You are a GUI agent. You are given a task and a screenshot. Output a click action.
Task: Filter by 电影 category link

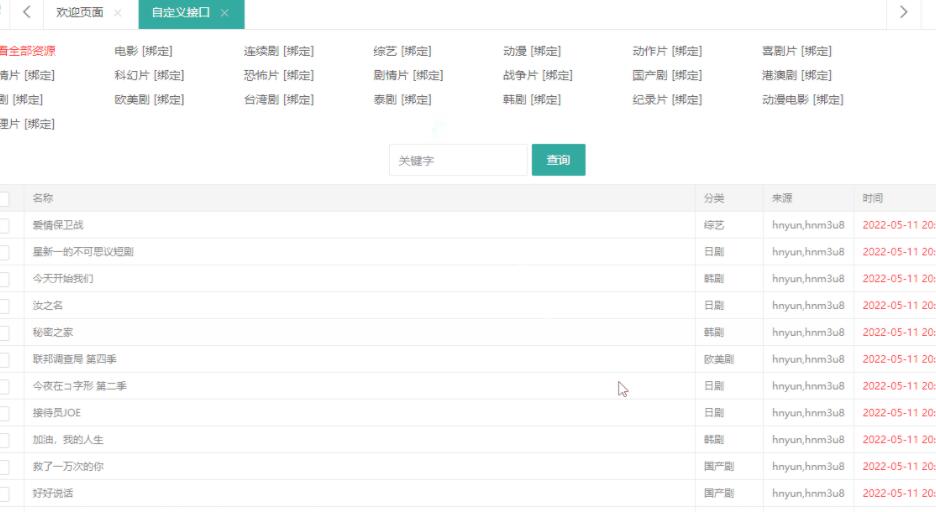tap(127, 51)
